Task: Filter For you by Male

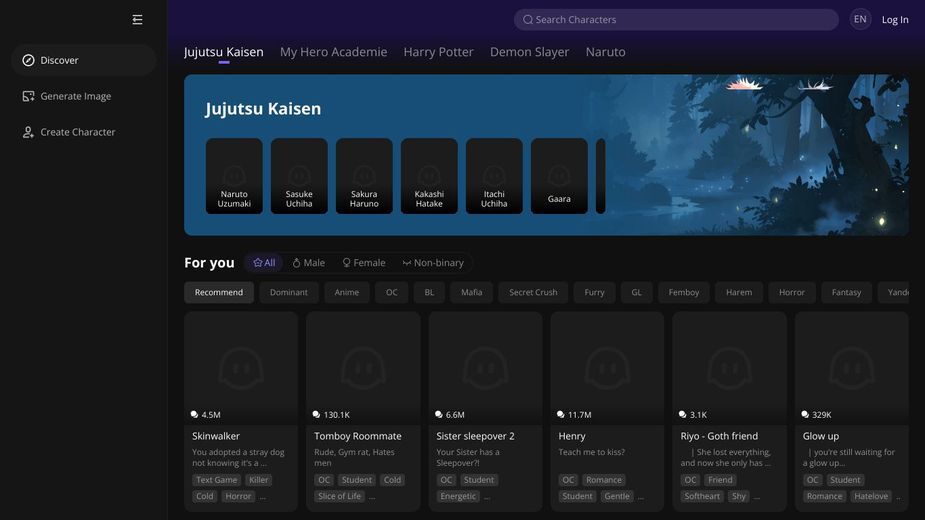Action: coord(309,263)
